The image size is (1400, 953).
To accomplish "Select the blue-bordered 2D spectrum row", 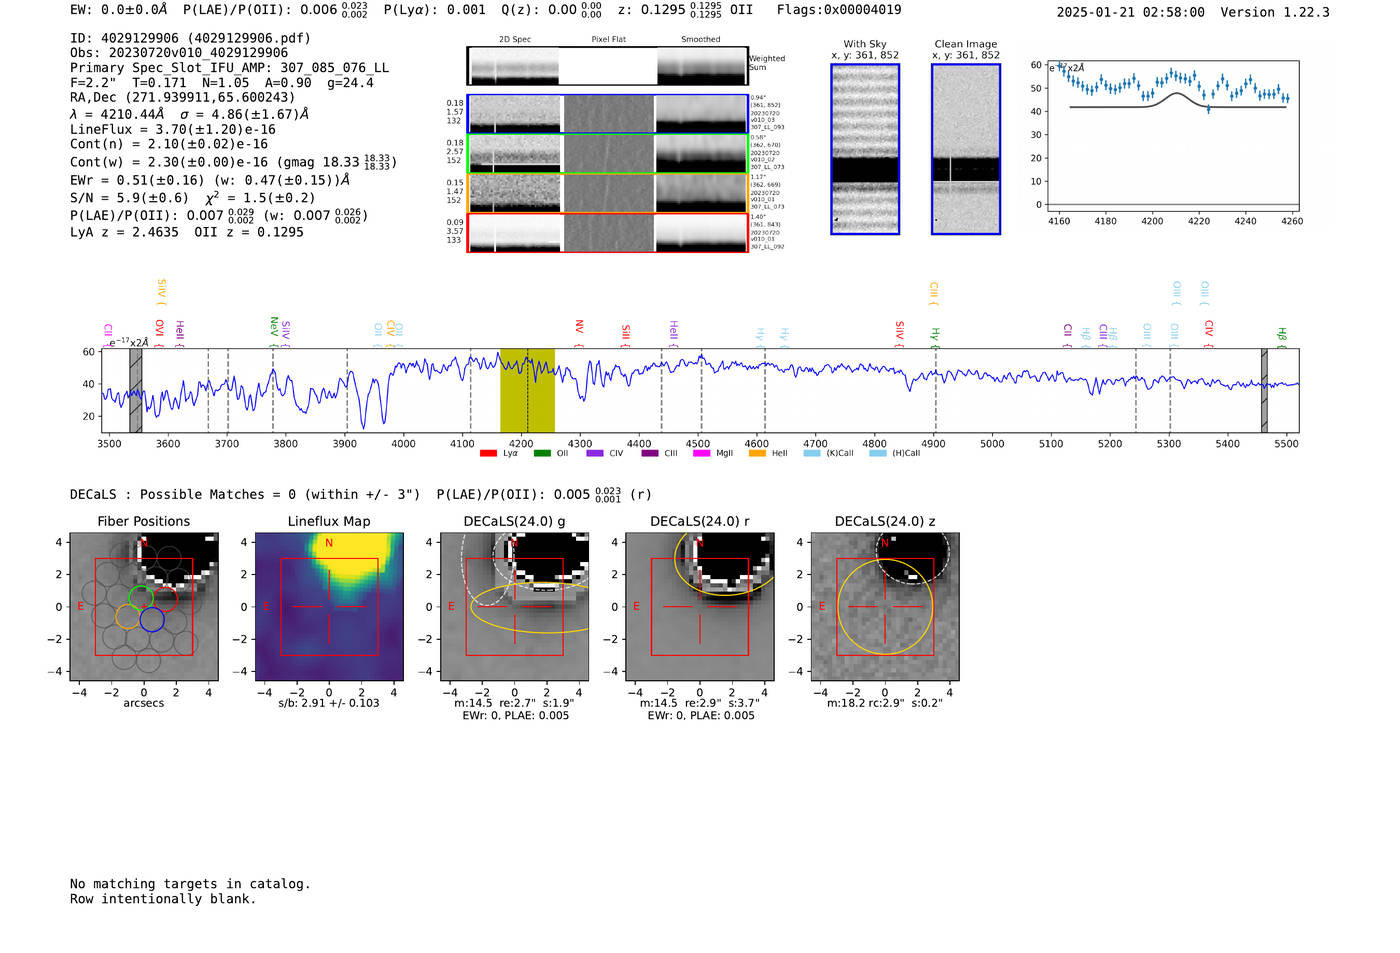I will point(608,114).
